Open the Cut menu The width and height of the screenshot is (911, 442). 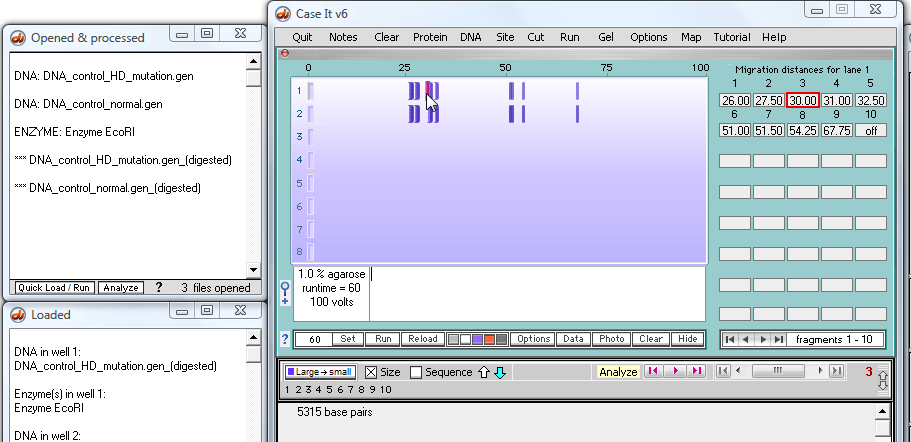(536, 37)
